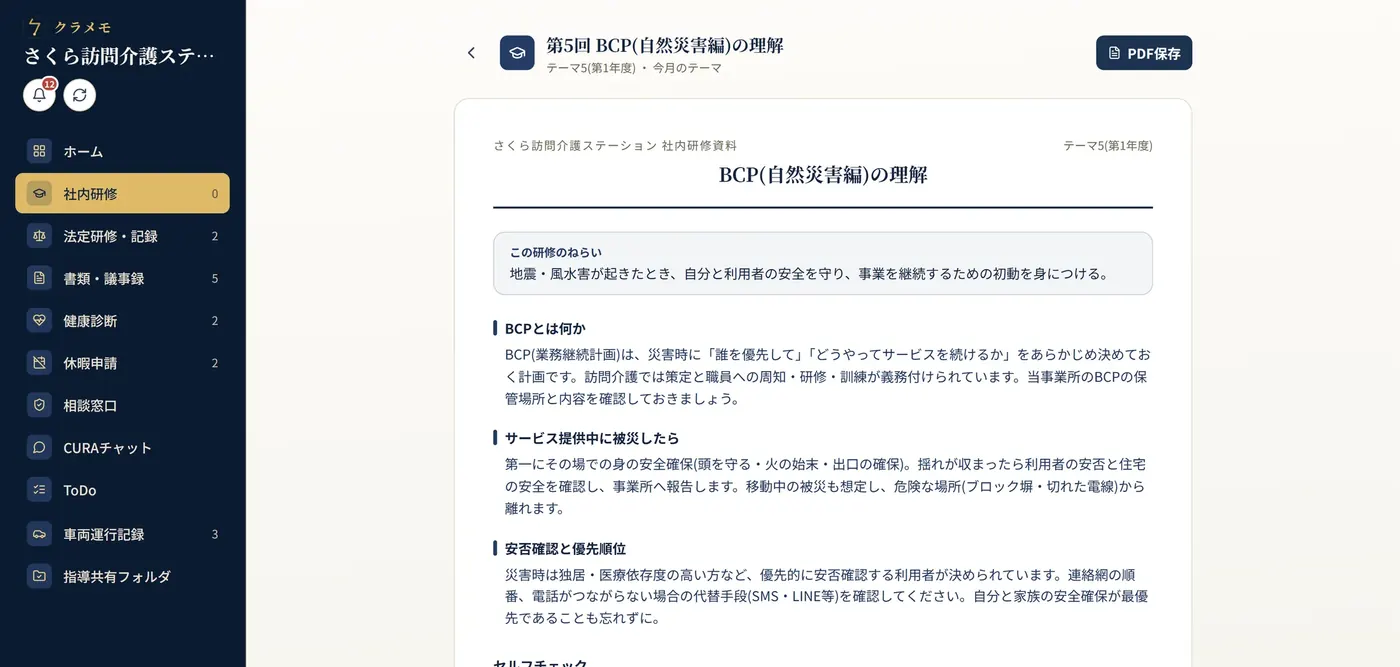Click the count 0 beside 社内研修
The image size is (1400, 667).
pos(215,193)
